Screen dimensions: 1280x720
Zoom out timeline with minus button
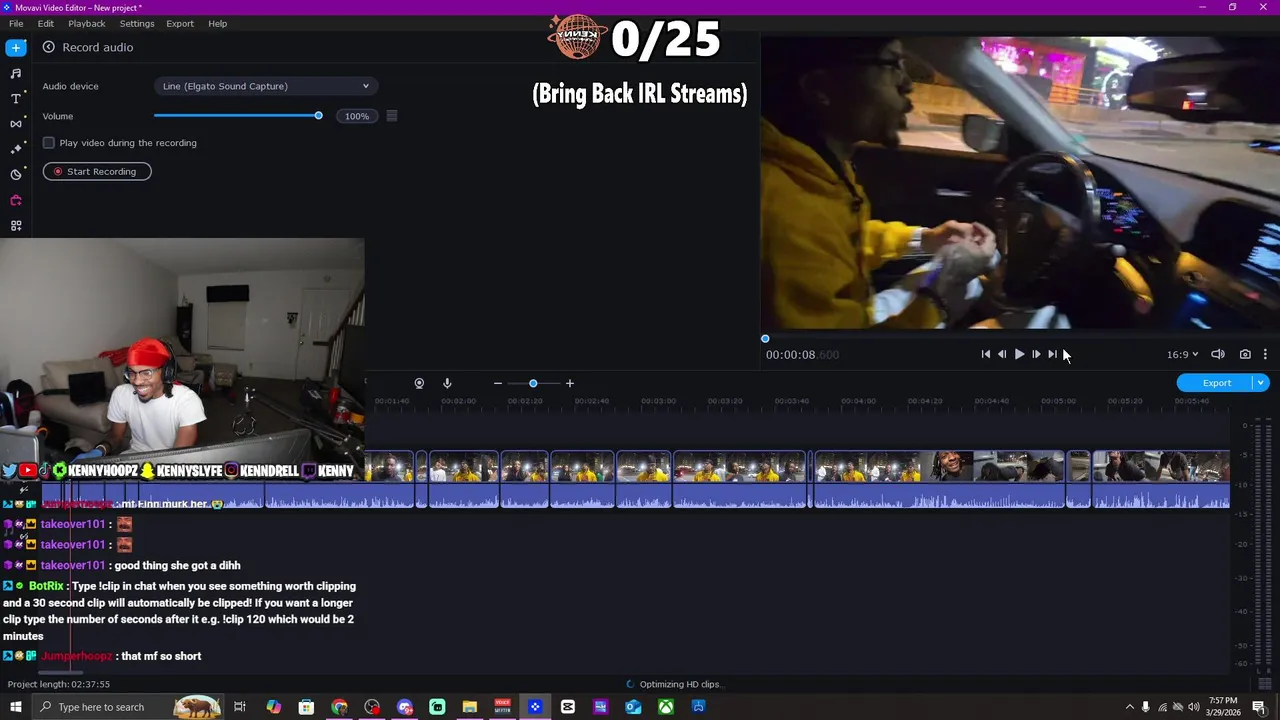(x=497, y=383)
